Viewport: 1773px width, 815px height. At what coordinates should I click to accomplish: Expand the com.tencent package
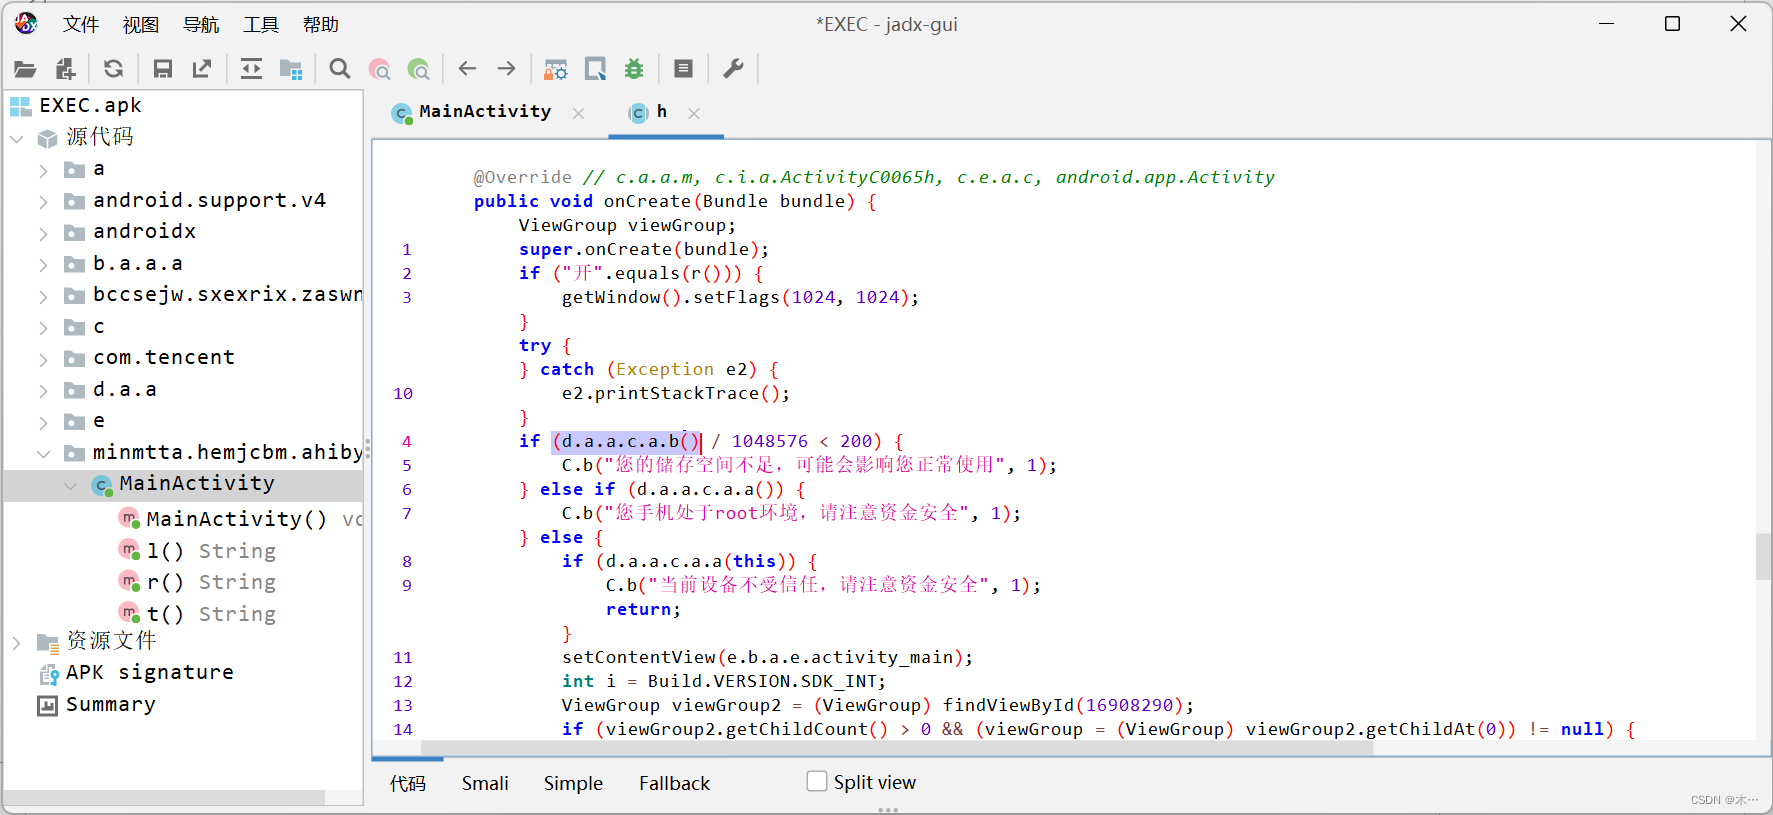pos(43,358)
